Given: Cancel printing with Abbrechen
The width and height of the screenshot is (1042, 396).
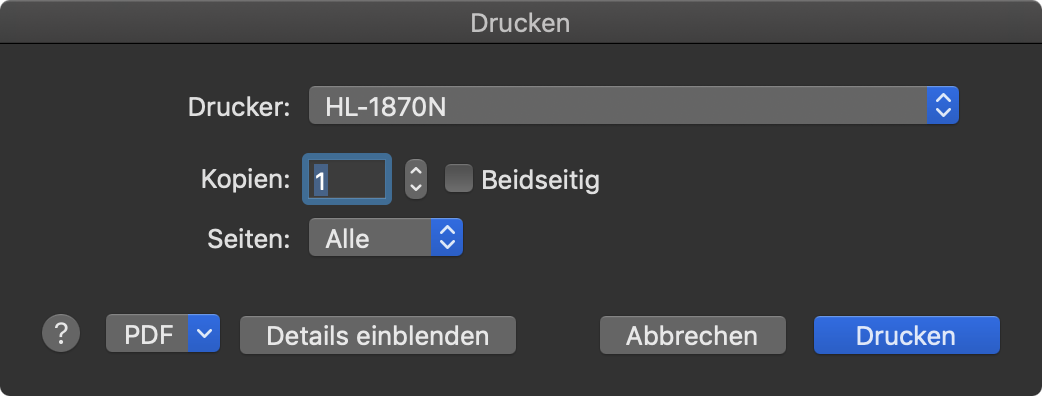Looking at the screenshot, I should coord(692,335).
